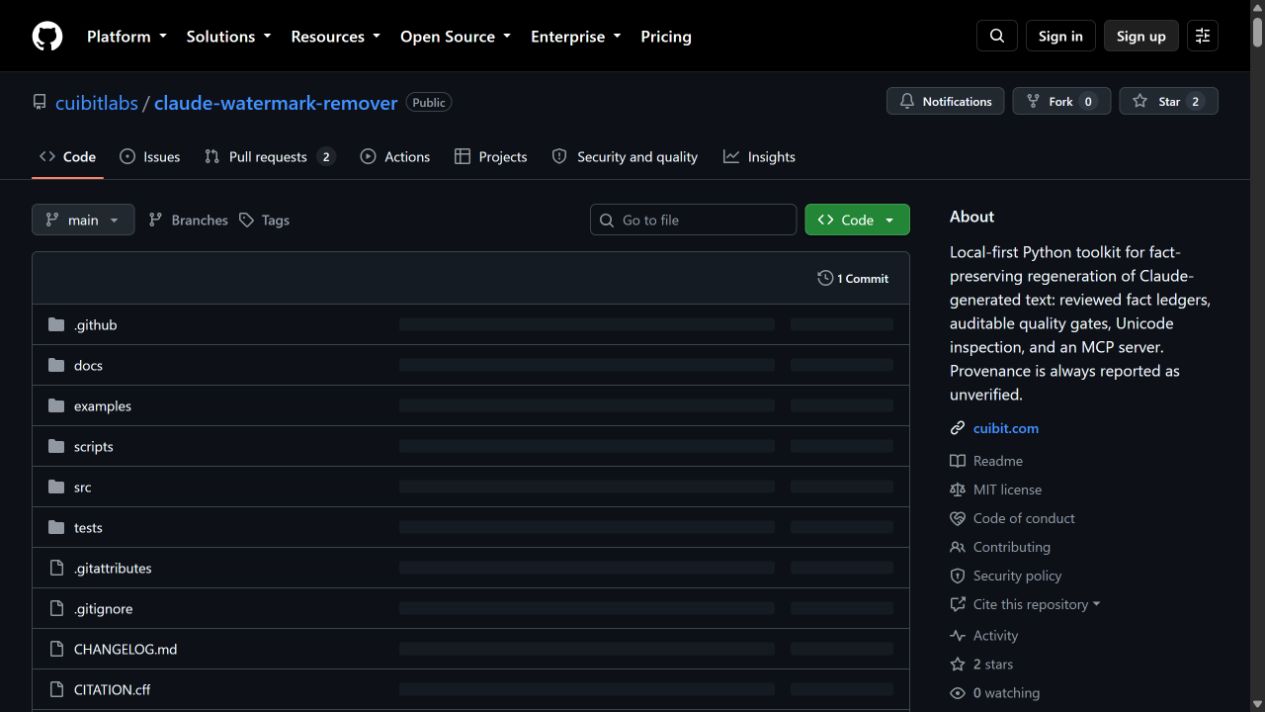The width and height of the screenshot is (1265, 712).
Task: Open the CITATION.cff file name
Action: (x=112, y=690)
